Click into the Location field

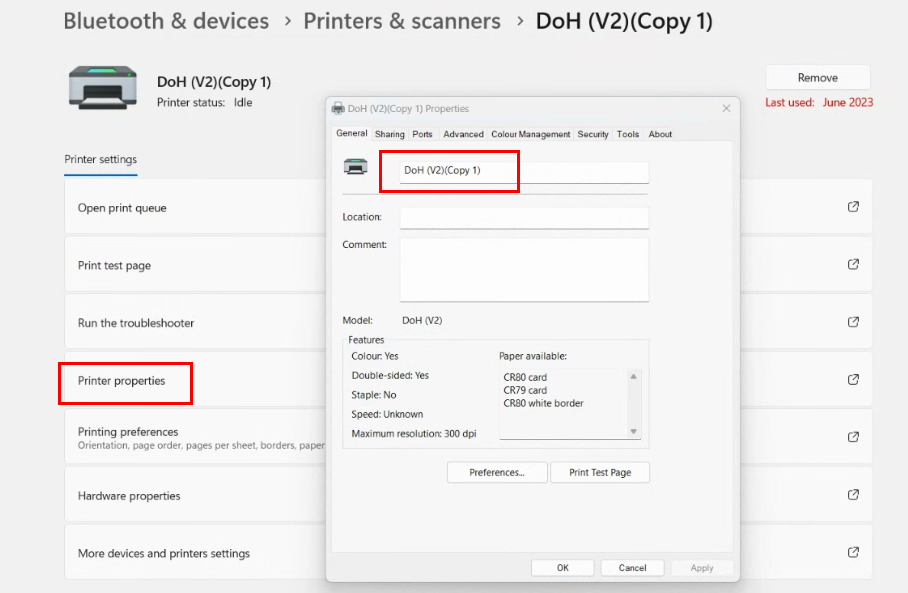(x=524, y=218)
